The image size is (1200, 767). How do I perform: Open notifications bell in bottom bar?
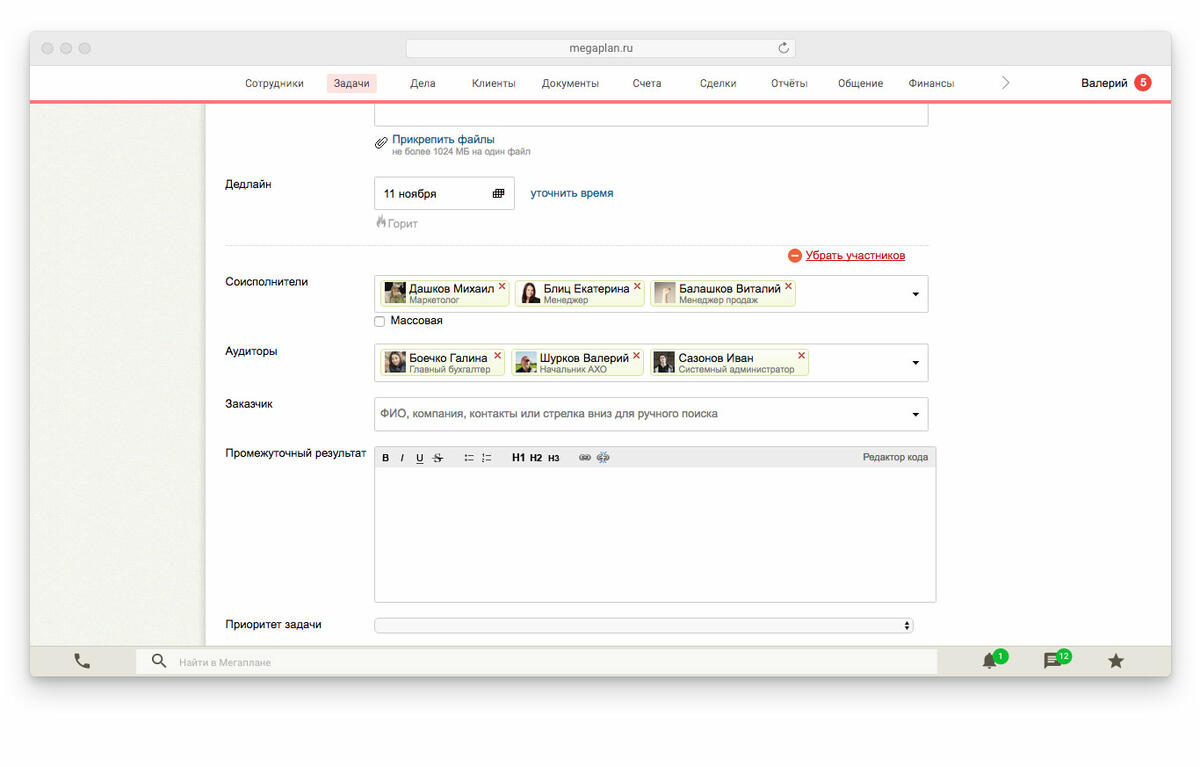[x=989, y=661]
